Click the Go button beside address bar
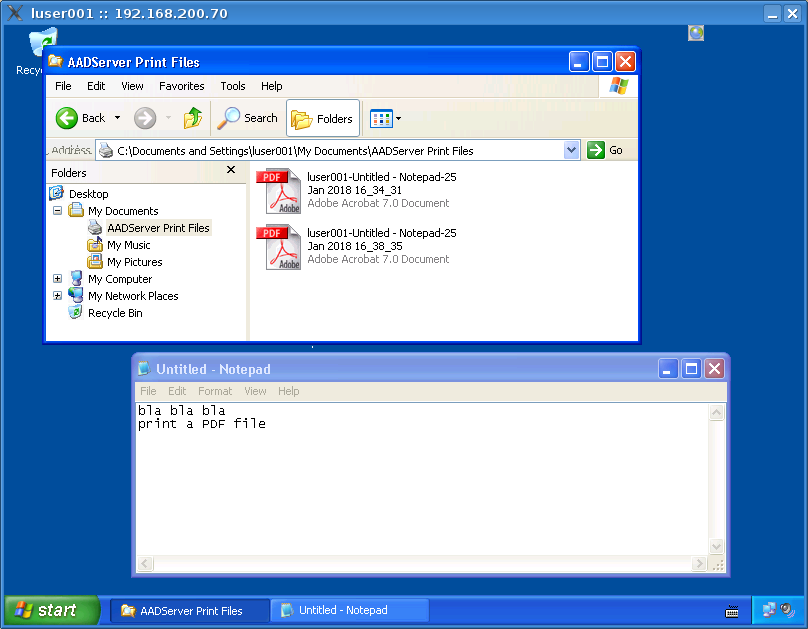Image resolution: width=808 pixels, height=629 pixels. (x=606, y=150)
